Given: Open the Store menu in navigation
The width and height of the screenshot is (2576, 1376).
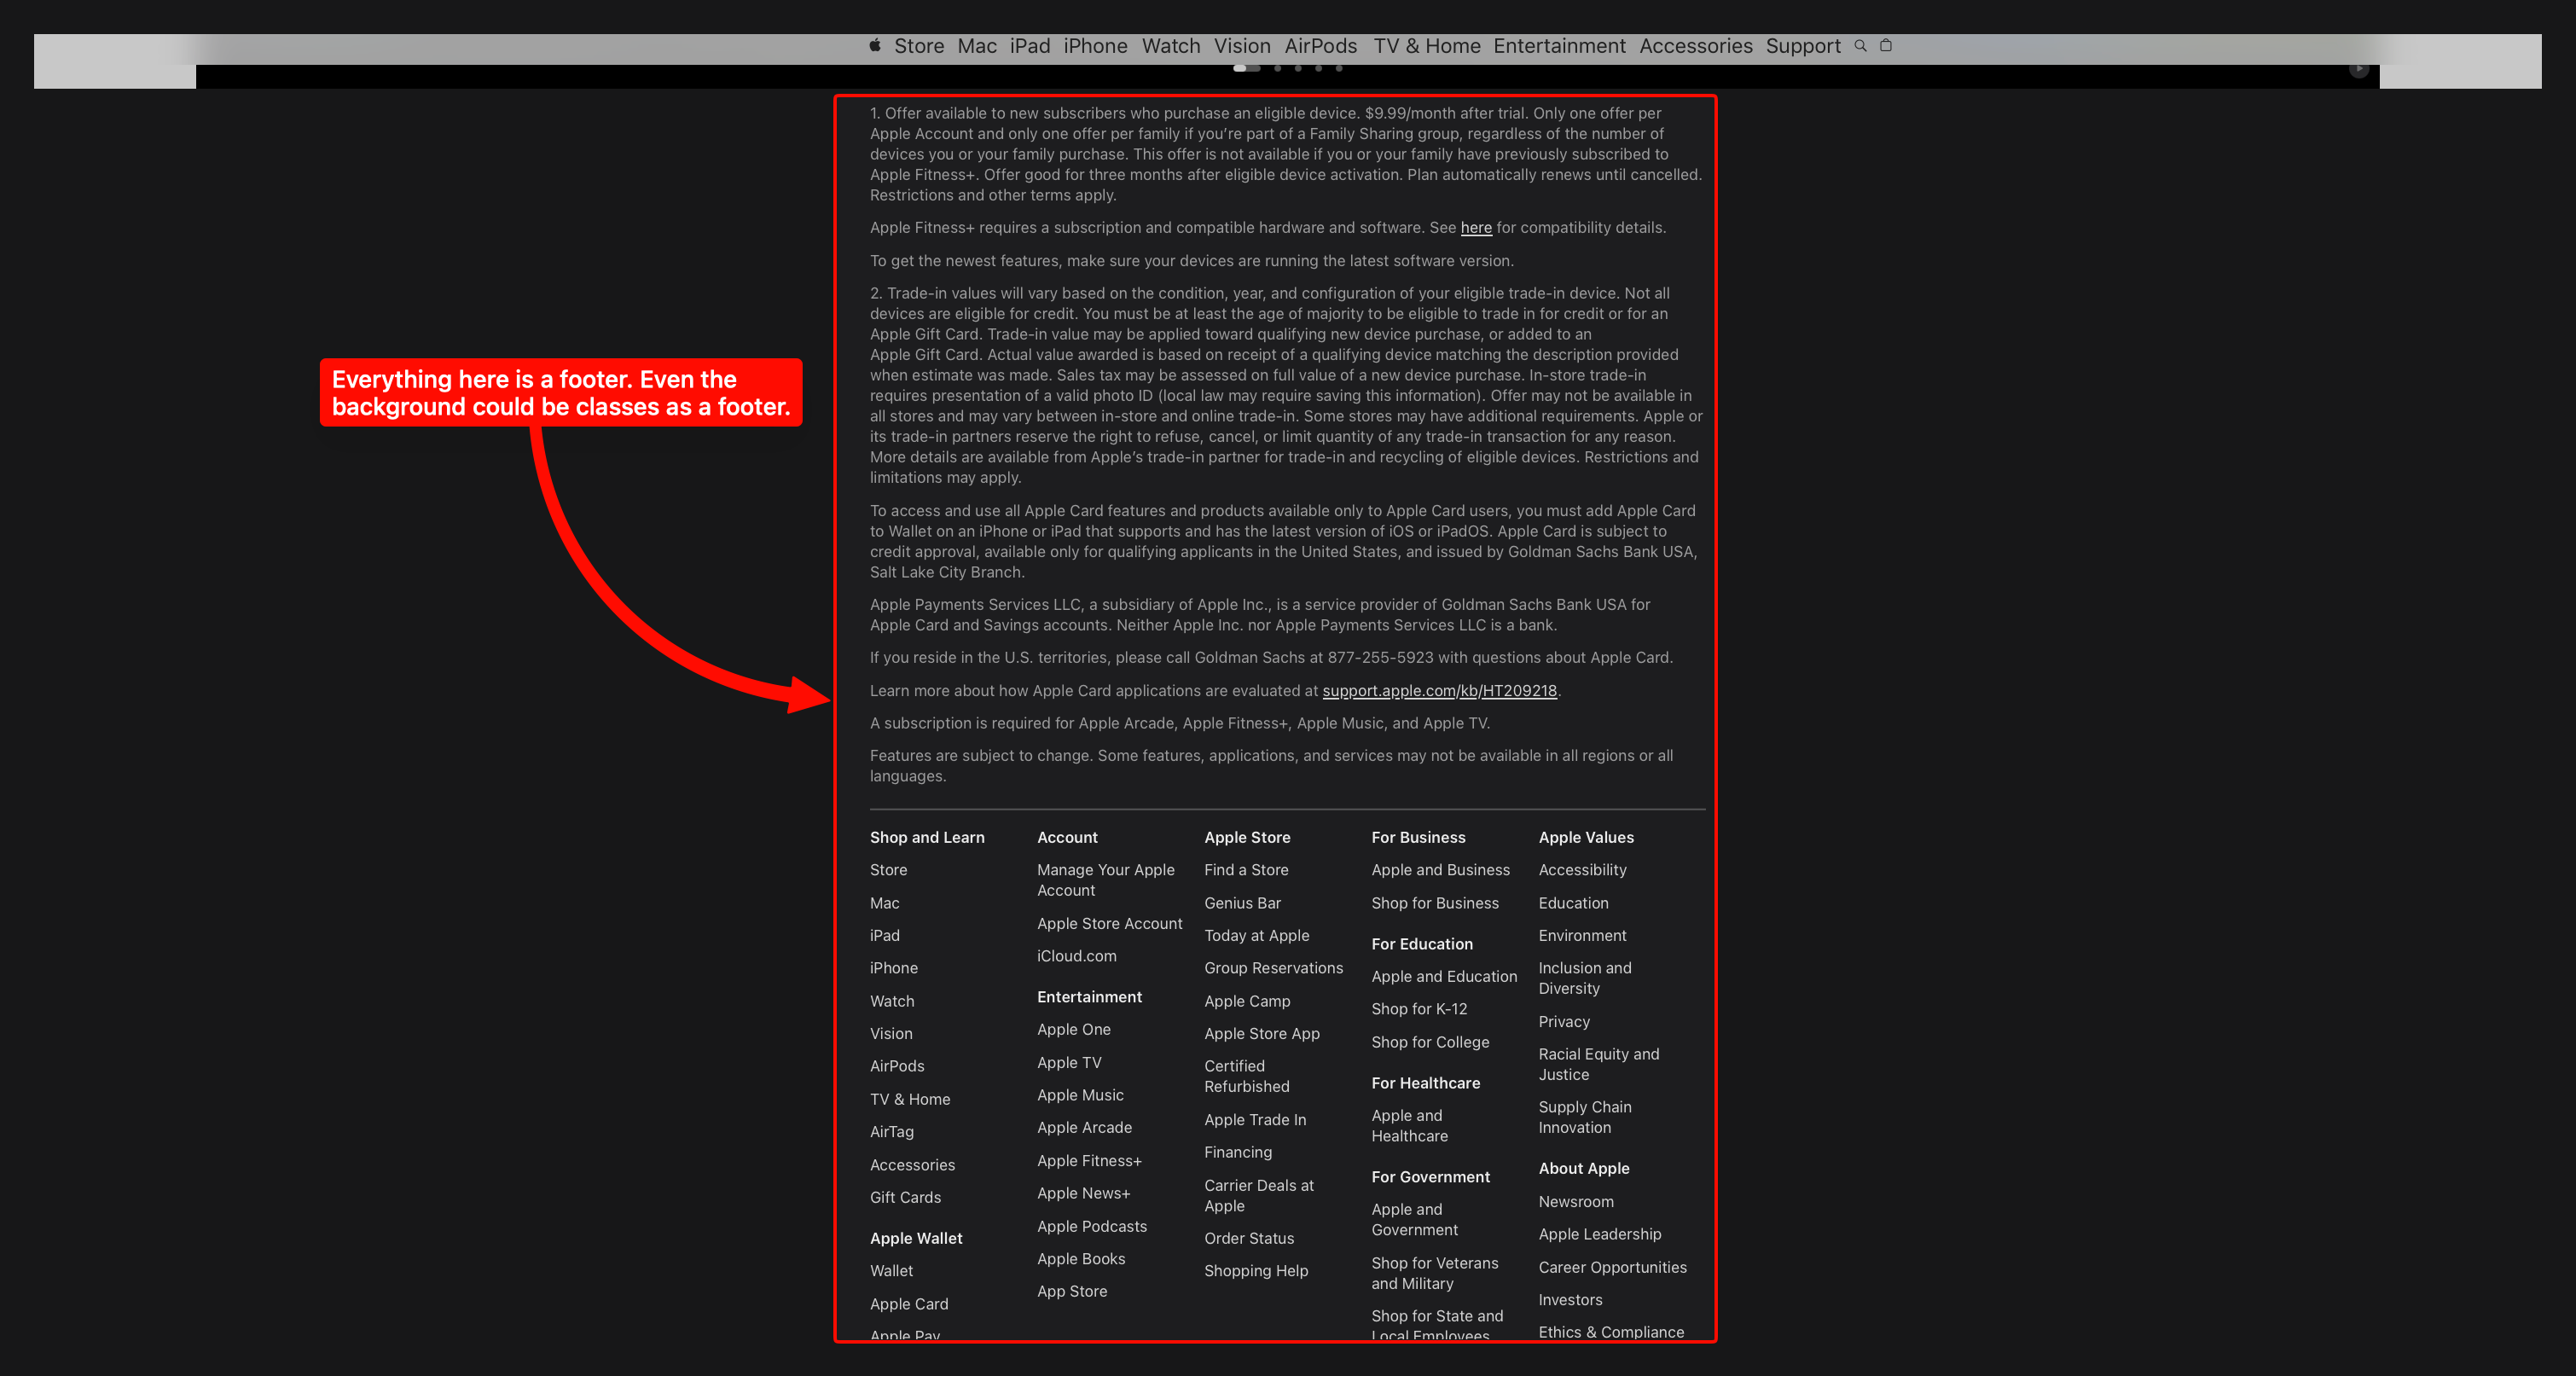Looking at the screenshot, I should (918, 46).
